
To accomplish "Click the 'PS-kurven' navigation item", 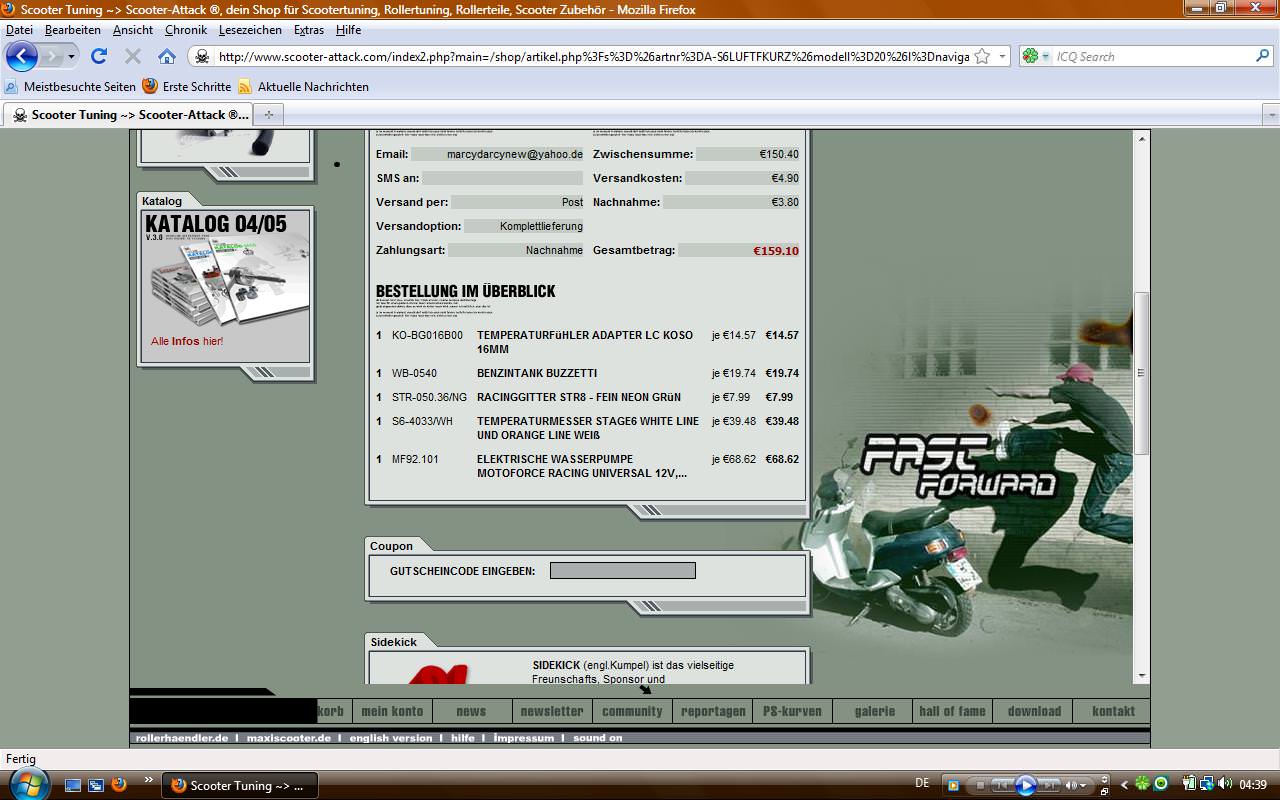I will coord(792,711).
